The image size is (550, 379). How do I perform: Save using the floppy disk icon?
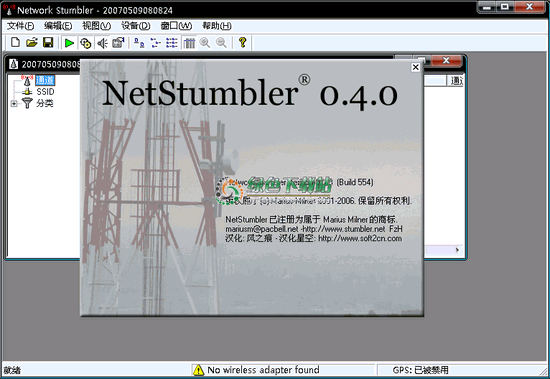48,43
